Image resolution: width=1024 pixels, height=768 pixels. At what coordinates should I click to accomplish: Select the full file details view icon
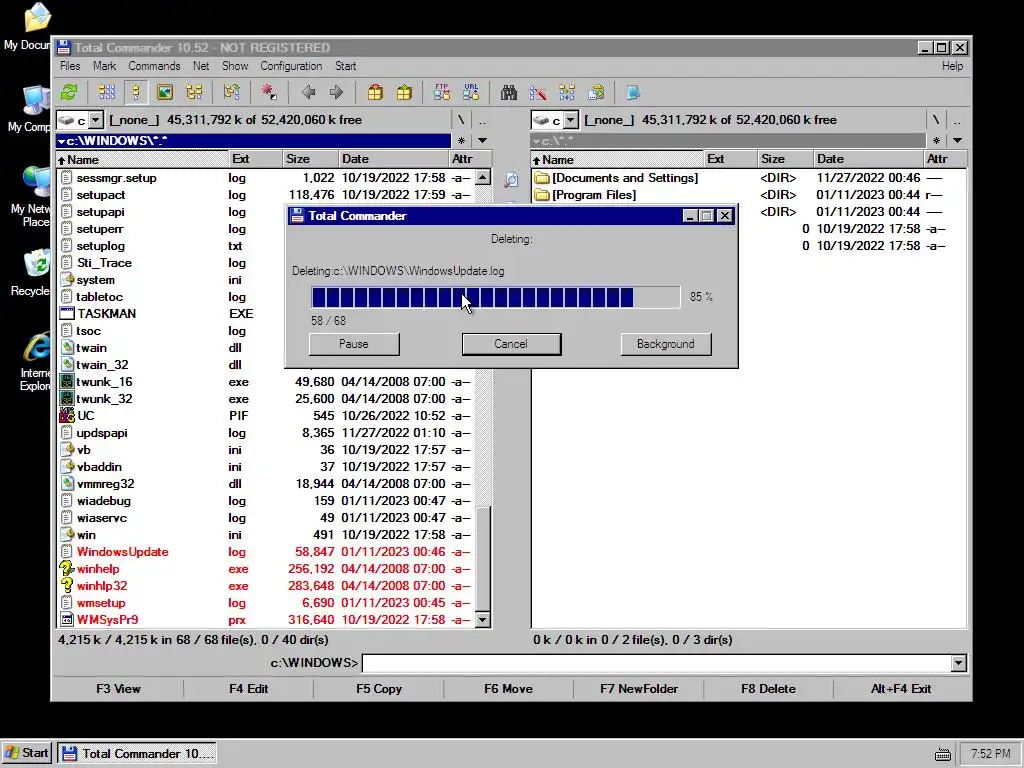136,92
